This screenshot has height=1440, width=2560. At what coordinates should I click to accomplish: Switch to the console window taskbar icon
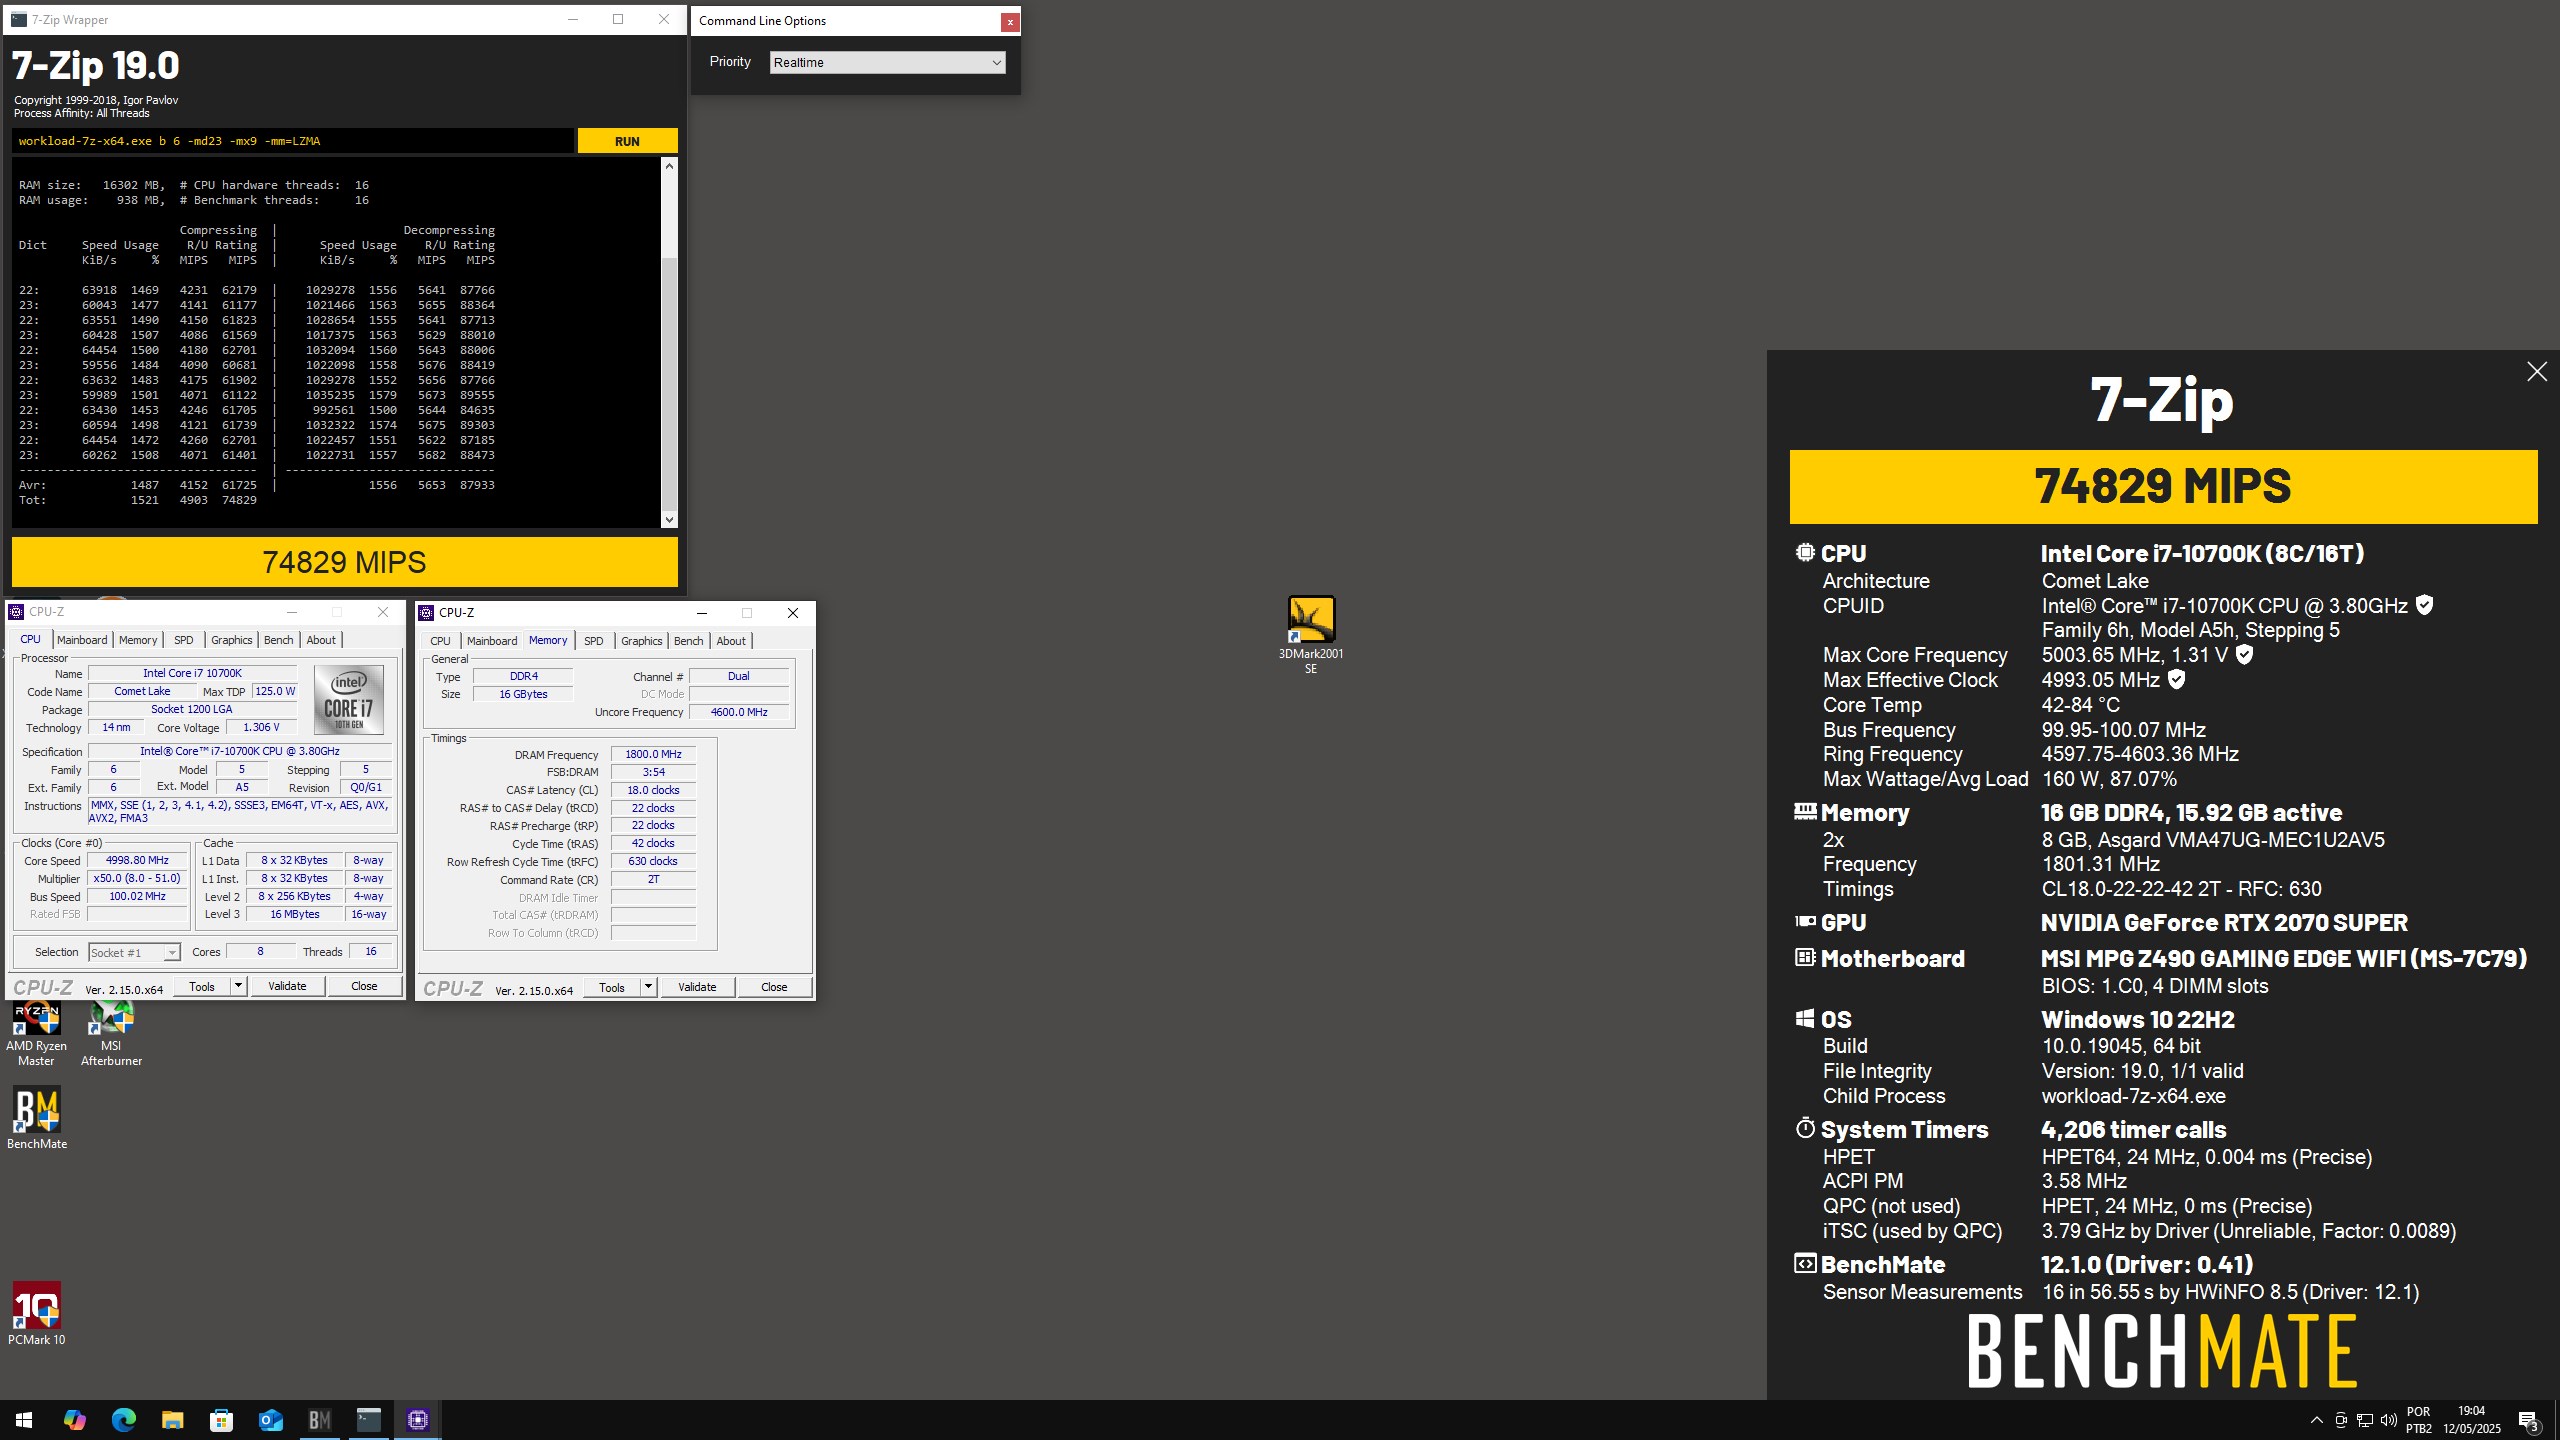coord(369,1420)
